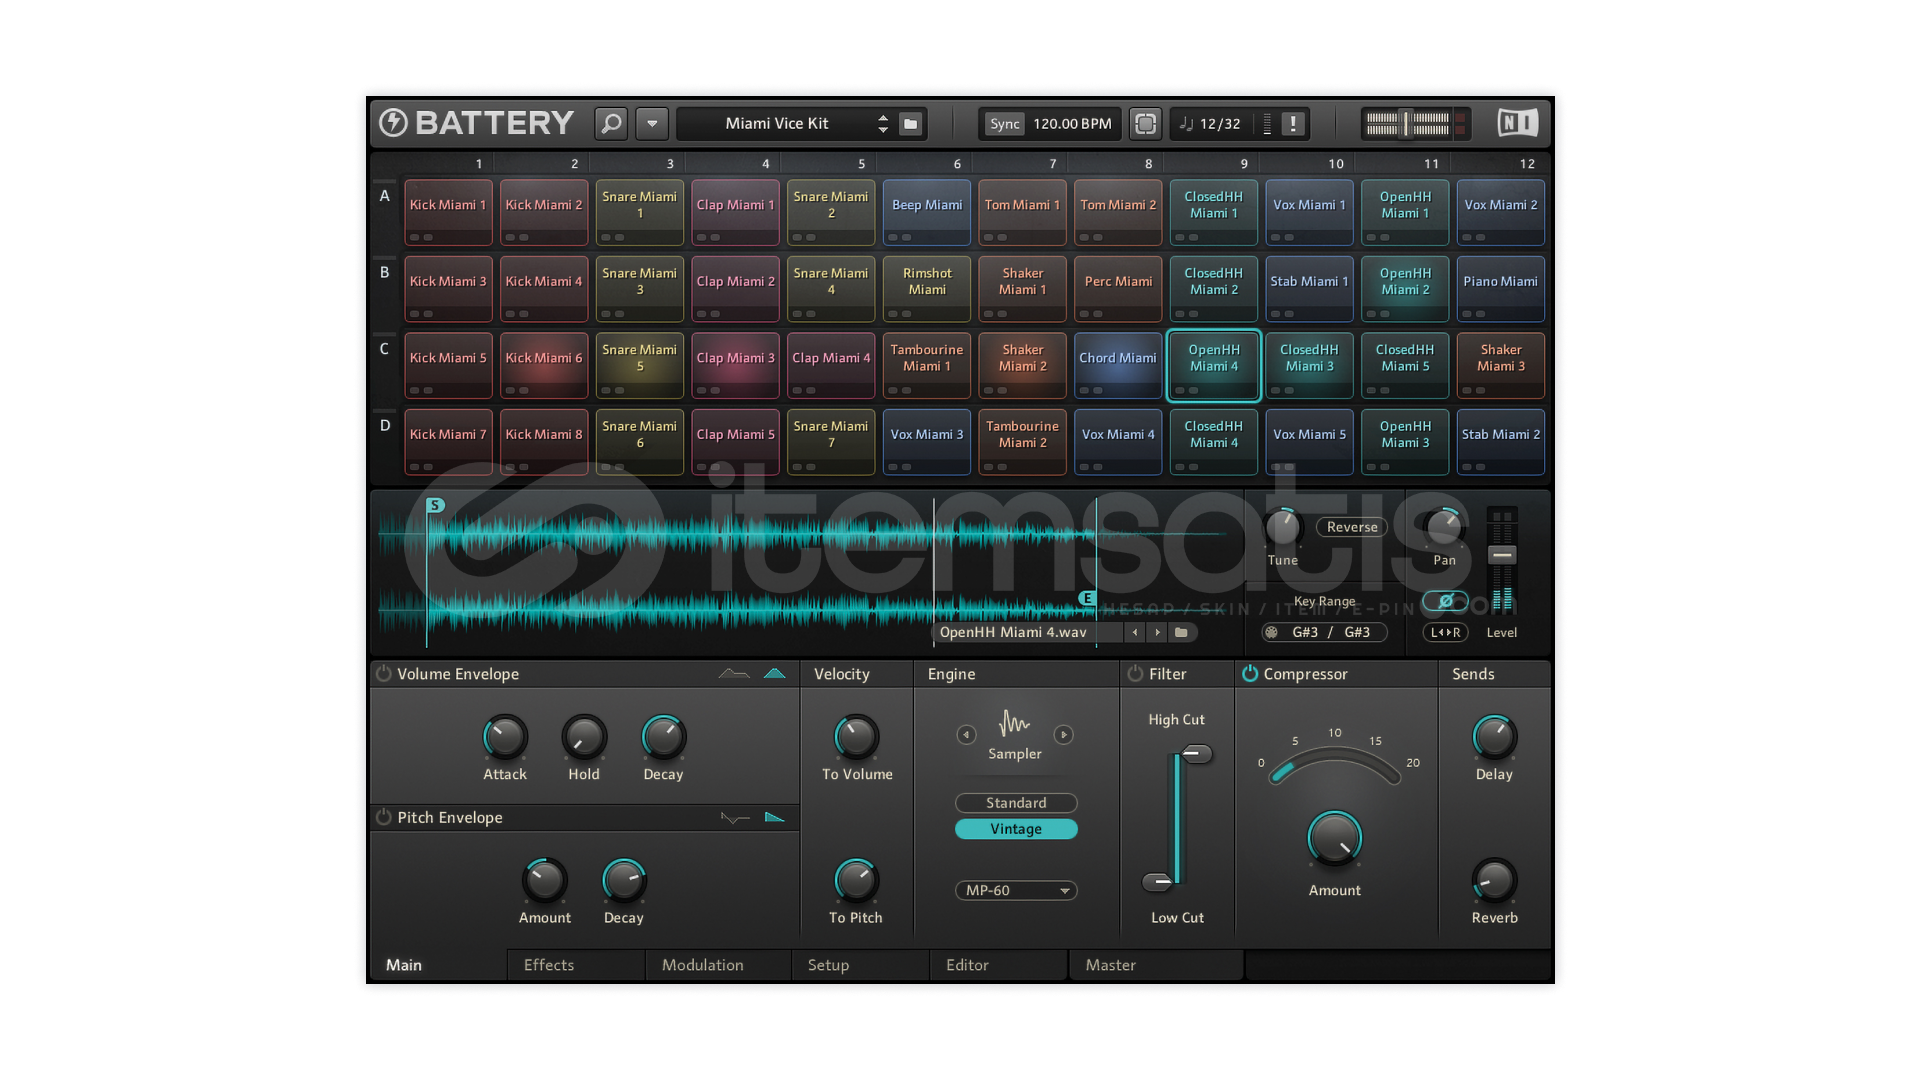Screen dimensions: 1920x1080
Task: Switch to the Modulation tab
Action: coord(717,965)
